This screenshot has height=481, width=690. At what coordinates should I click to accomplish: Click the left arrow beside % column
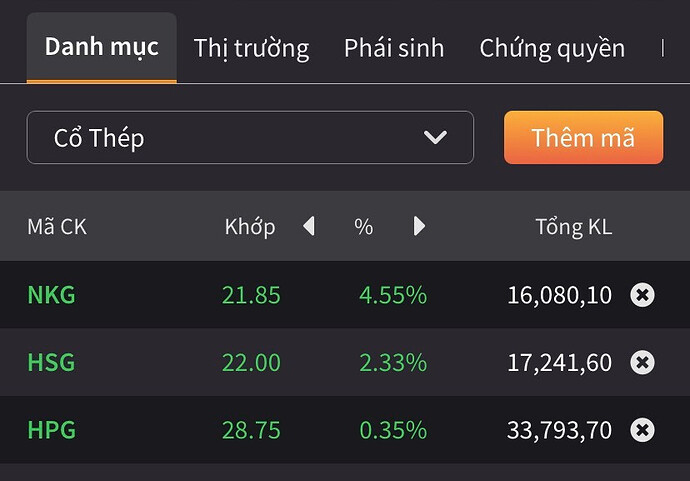[x=309, y=226]
